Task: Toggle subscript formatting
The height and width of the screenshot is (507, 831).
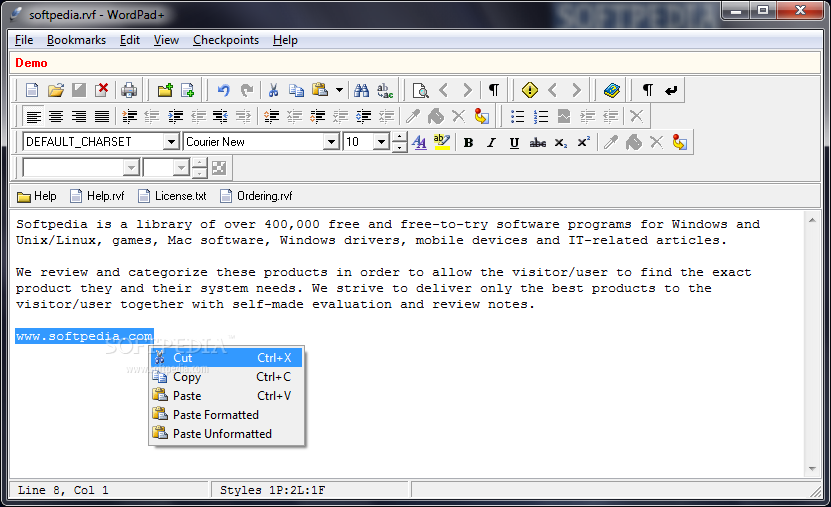Action: pos(561,142)
